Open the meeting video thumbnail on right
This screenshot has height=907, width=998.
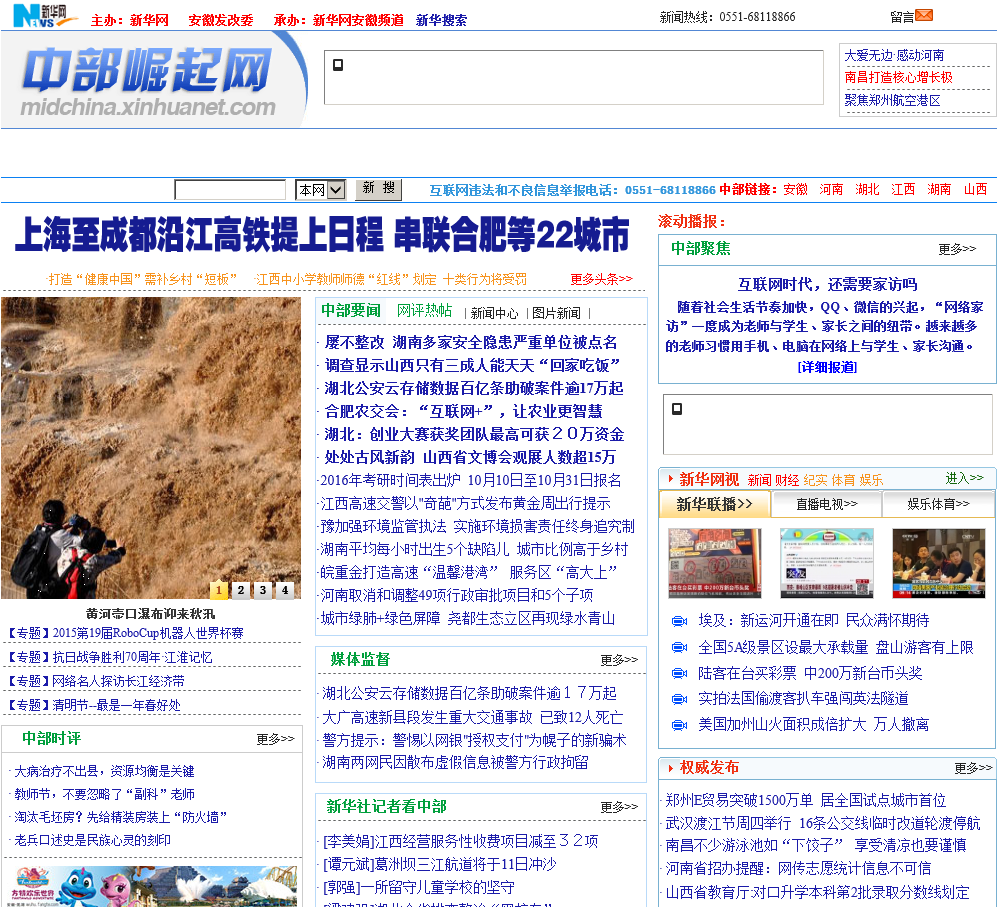click(x=939, y=563)
